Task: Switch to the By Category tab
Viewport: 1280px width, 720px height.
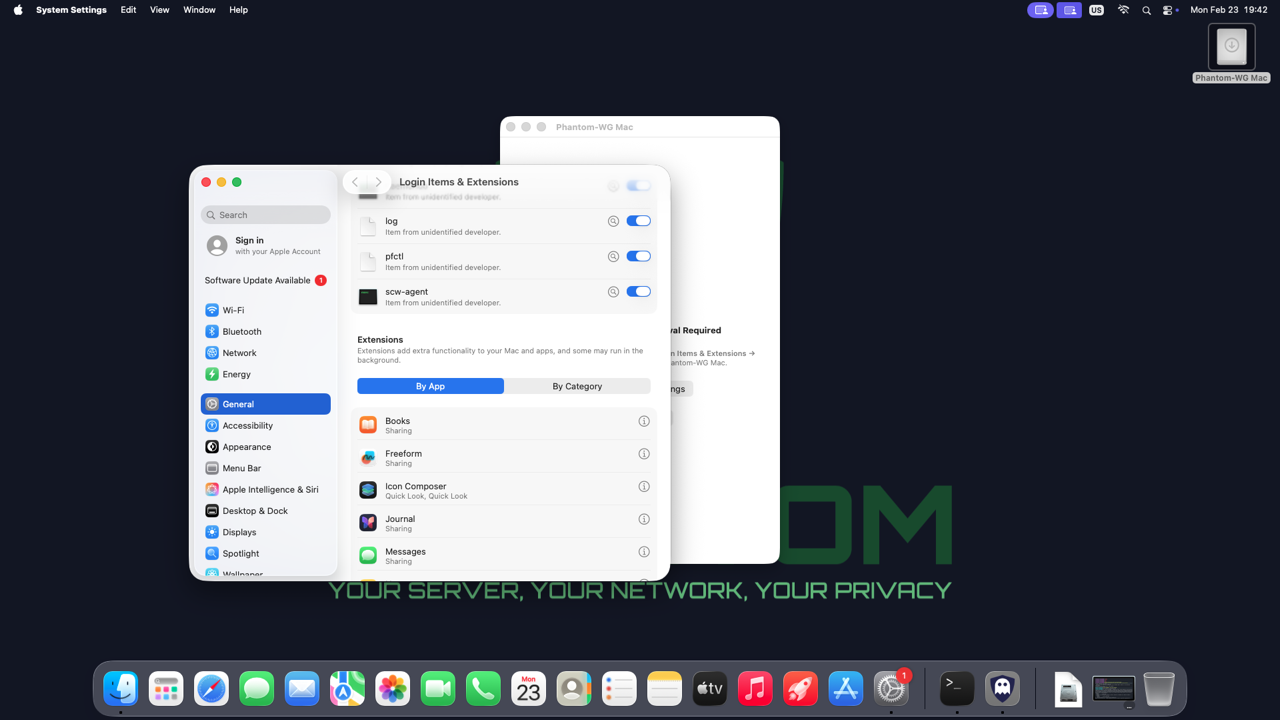Action: click(x=577, y=386)
